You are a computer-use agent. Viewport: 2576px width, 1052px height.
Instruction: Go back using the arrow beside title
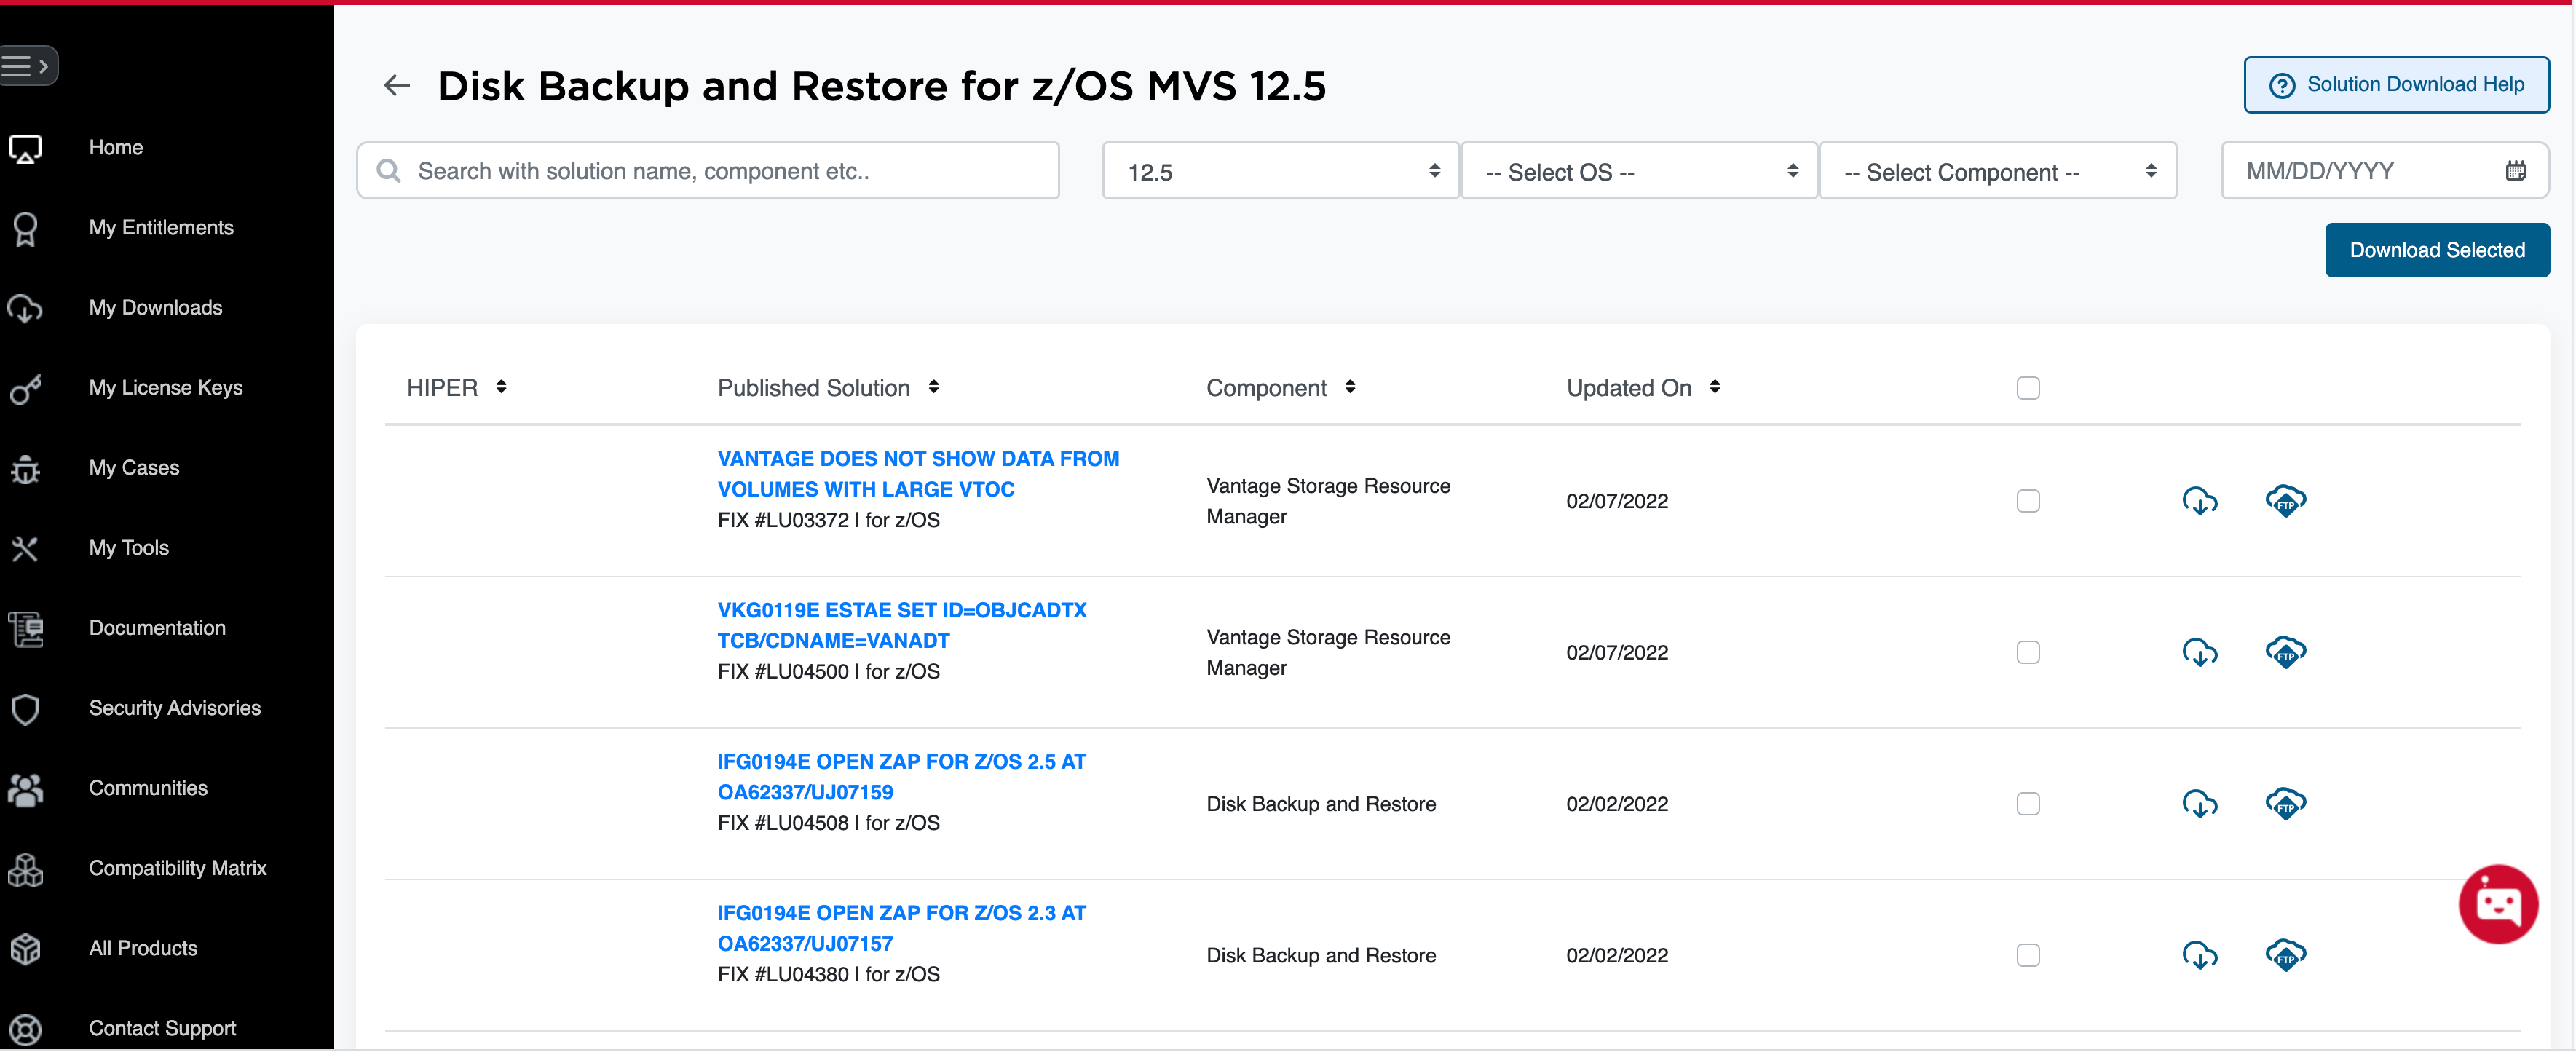point(397,85)
